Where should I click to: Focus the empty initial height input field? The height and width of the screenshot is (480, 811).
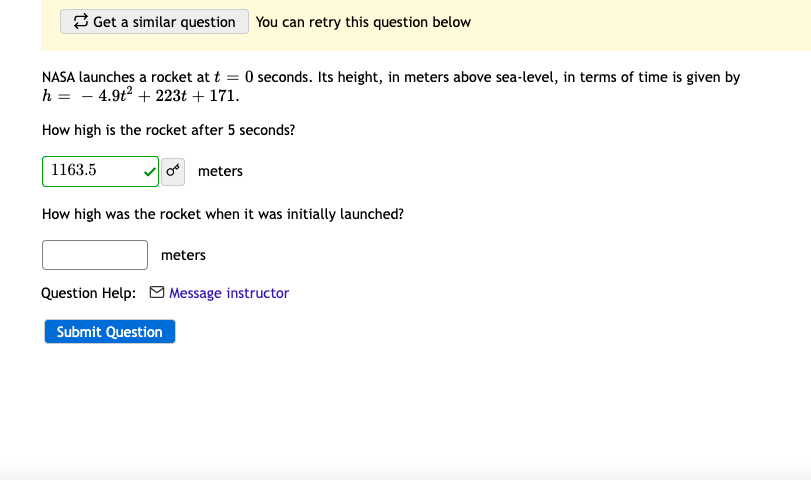[95, 255]
